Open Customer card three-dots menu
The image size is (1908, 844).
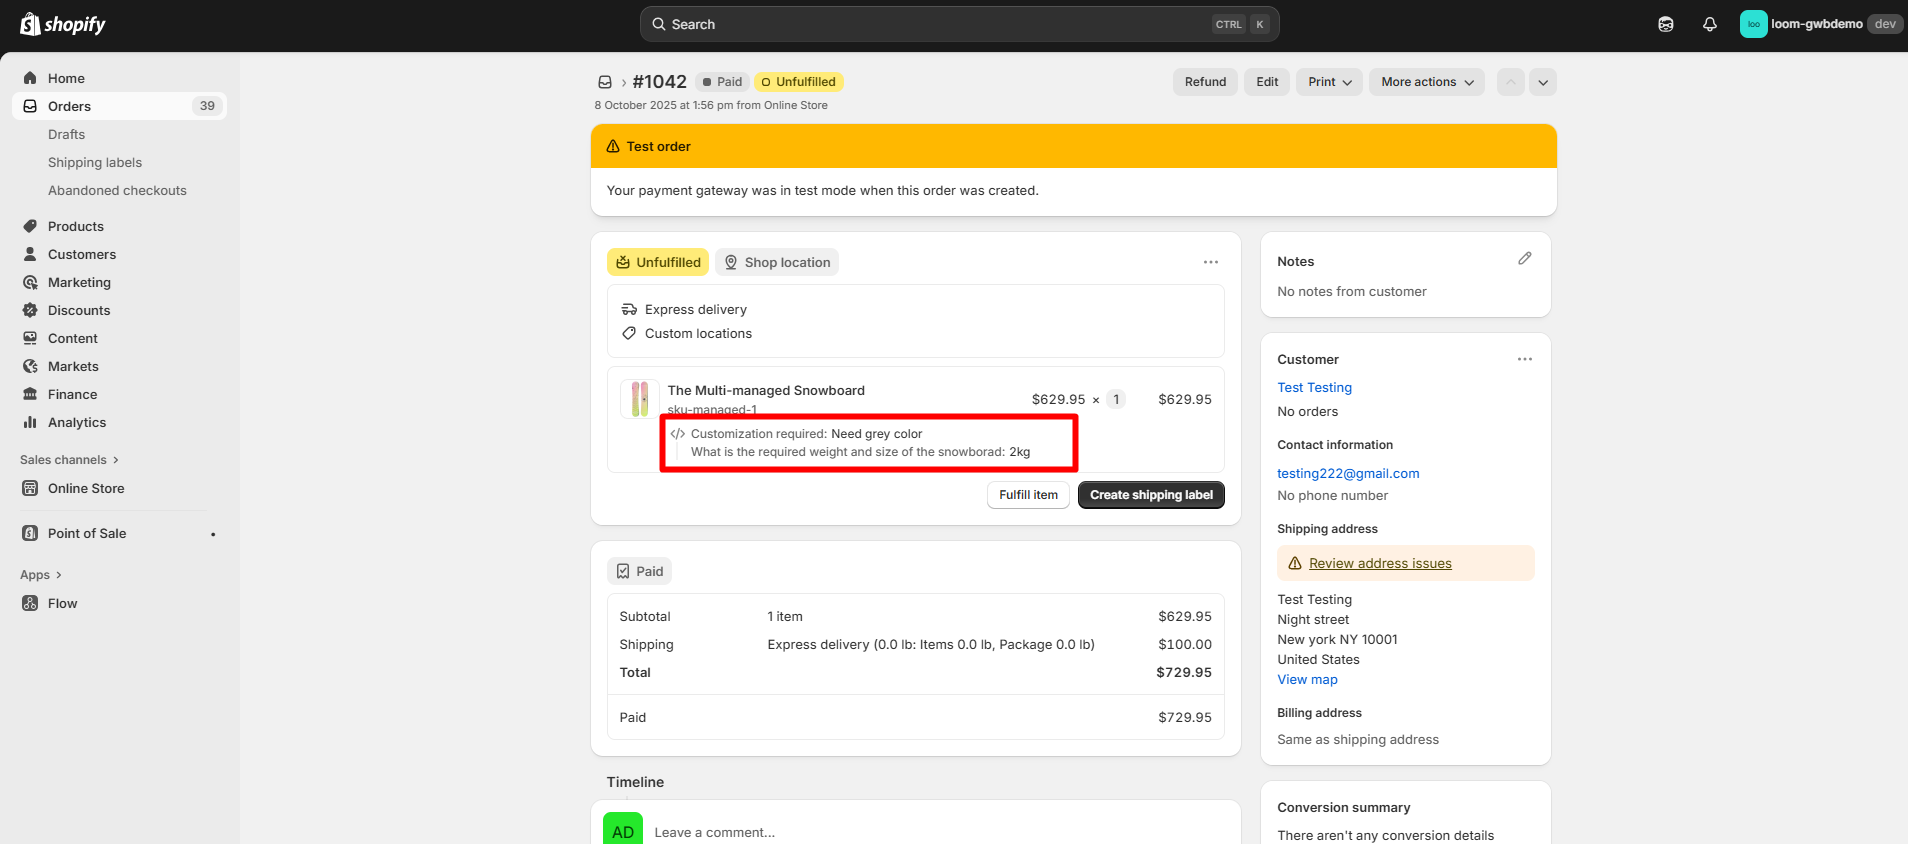[1524, 359]
